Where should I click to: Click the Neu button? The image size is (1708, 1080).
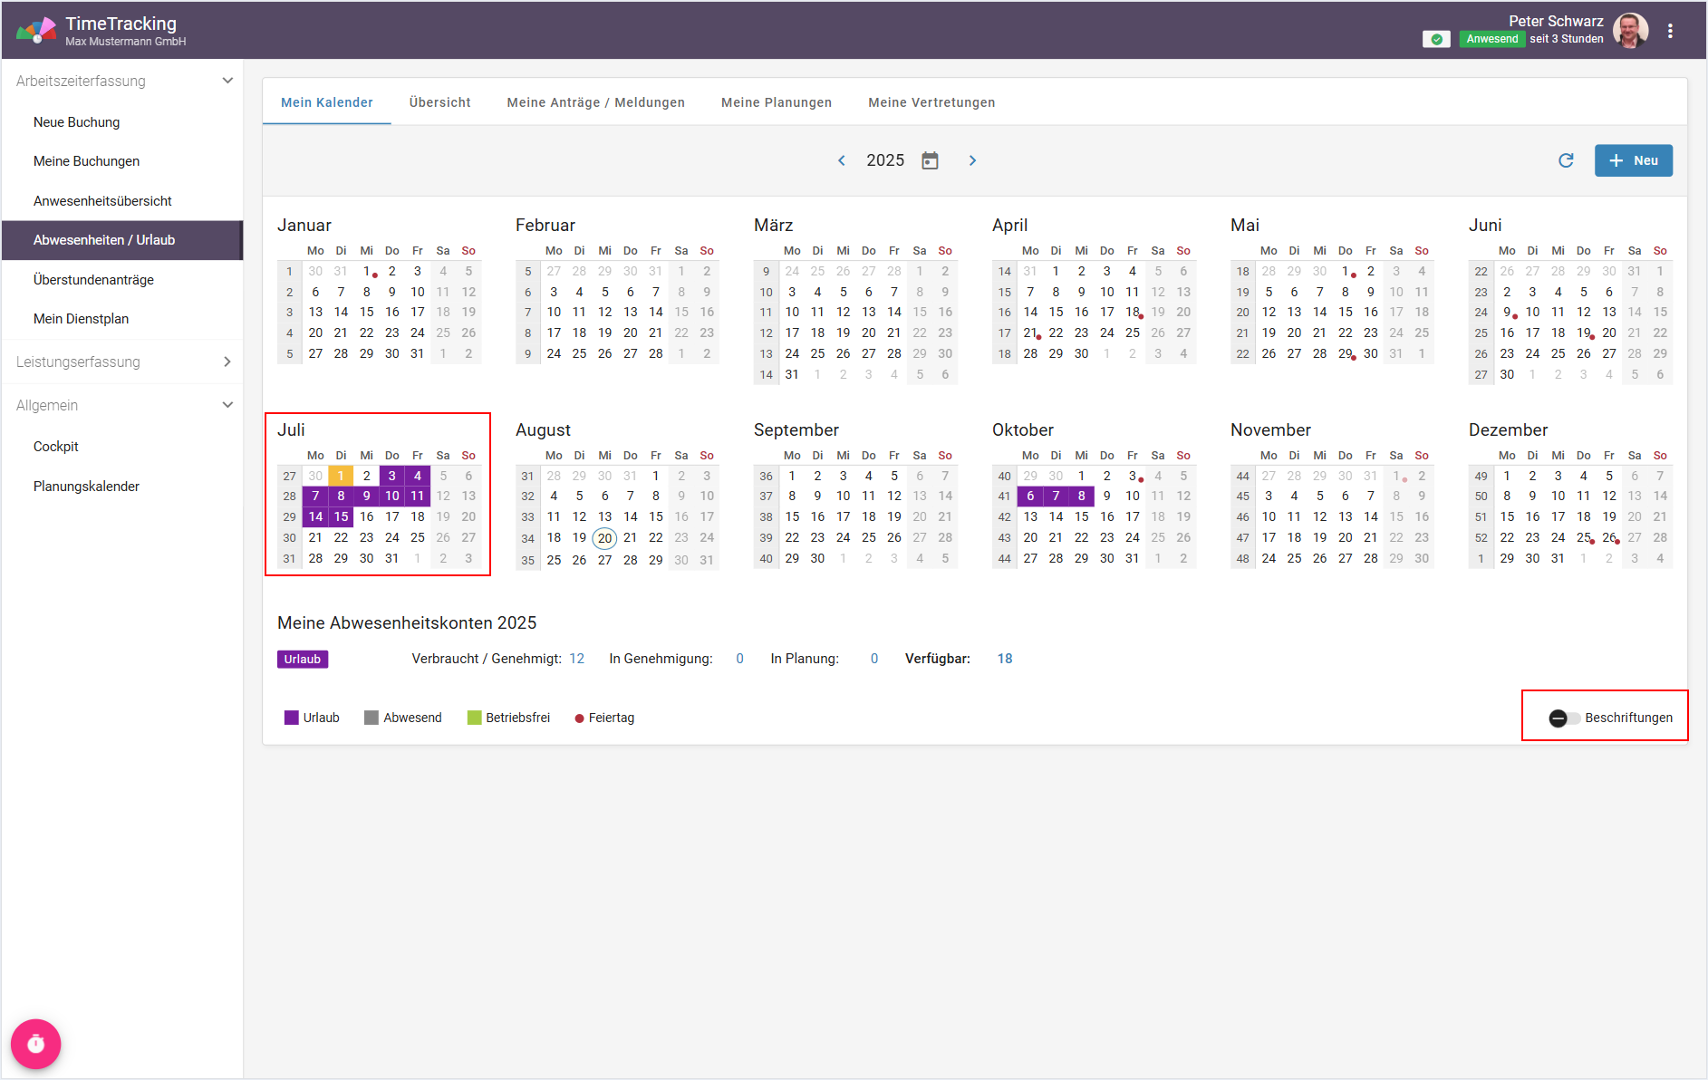click(x=1633, y=161)
